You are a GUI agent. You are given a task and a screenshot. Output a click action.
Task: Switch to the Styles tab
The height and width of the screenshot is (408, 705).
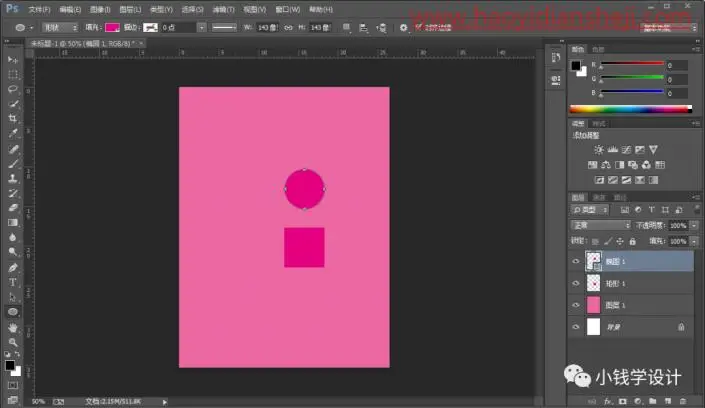599,124
